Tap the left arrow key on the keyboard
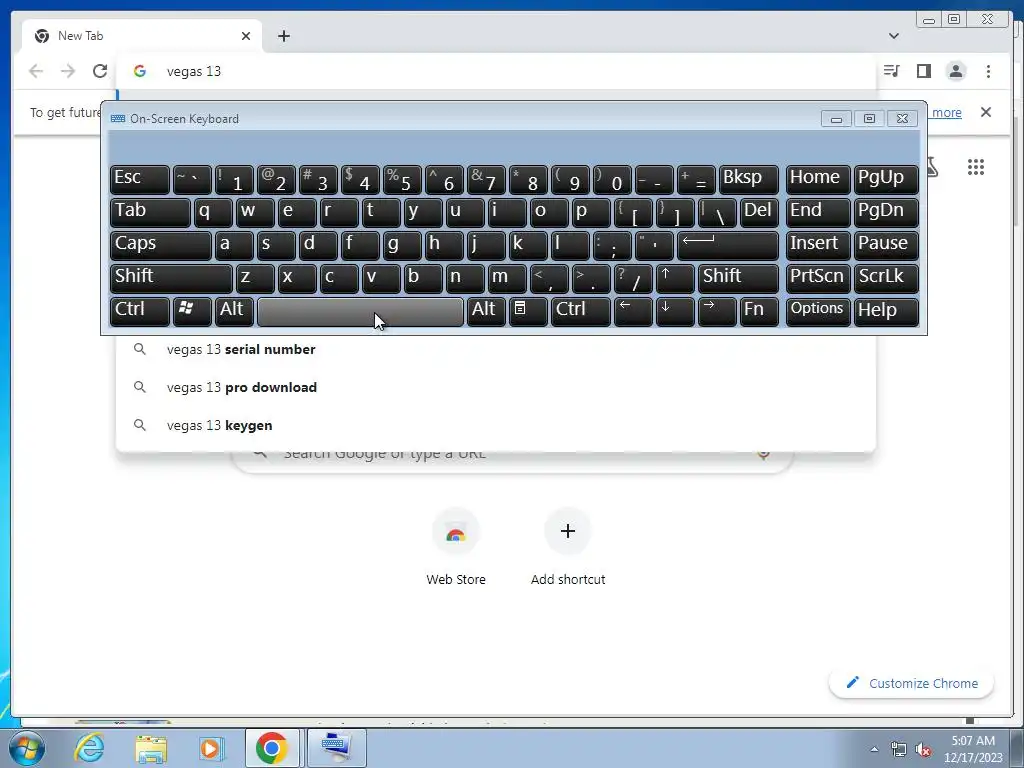The width and height of the screenshot is (1024, 768). (633, 311)
